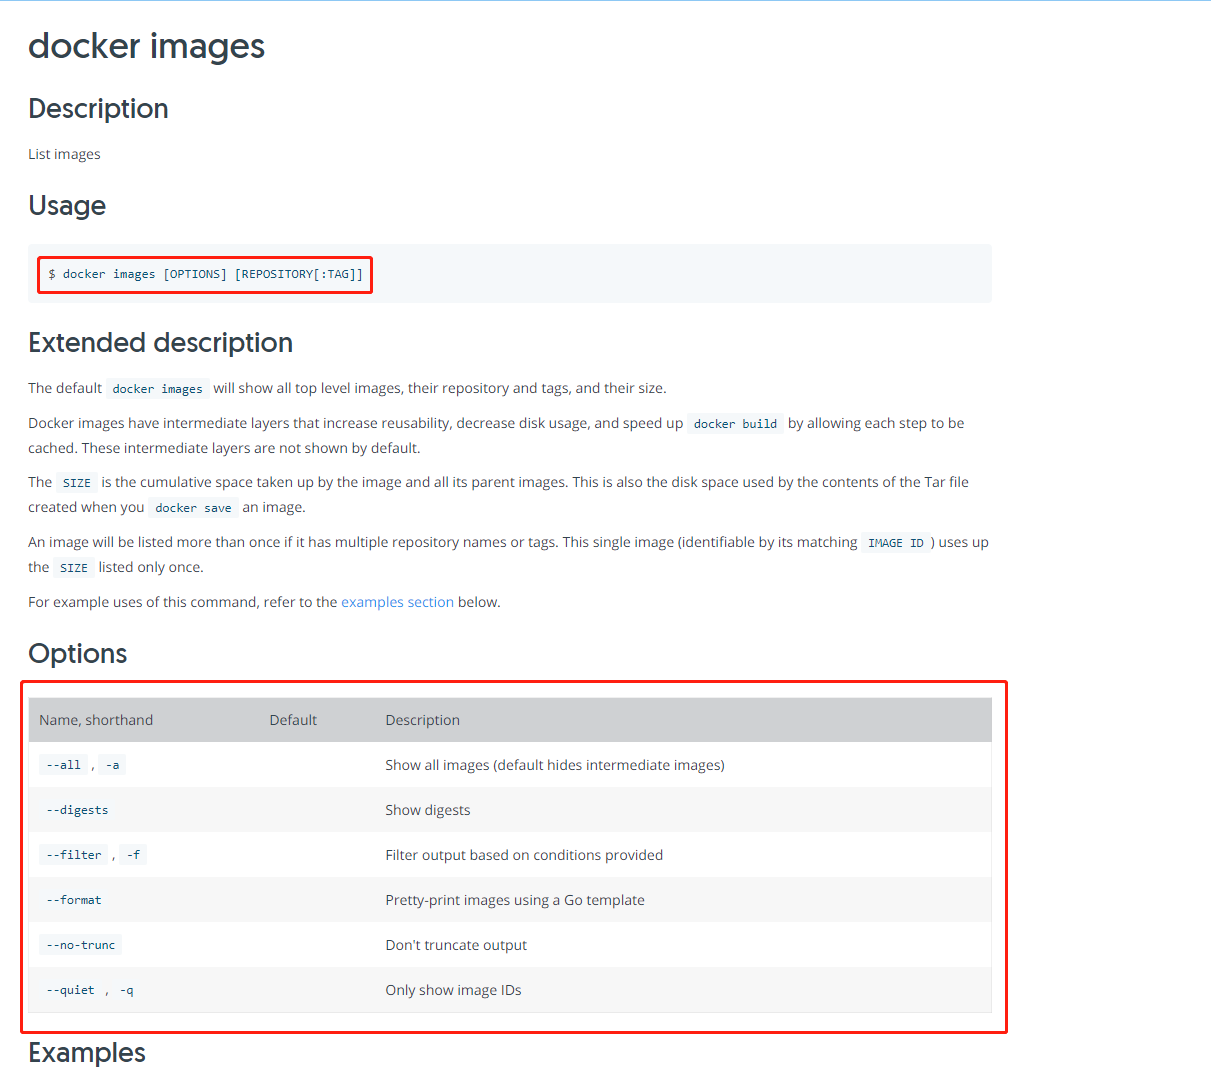
Task: Click the Default column header
Action: point(293,720)
